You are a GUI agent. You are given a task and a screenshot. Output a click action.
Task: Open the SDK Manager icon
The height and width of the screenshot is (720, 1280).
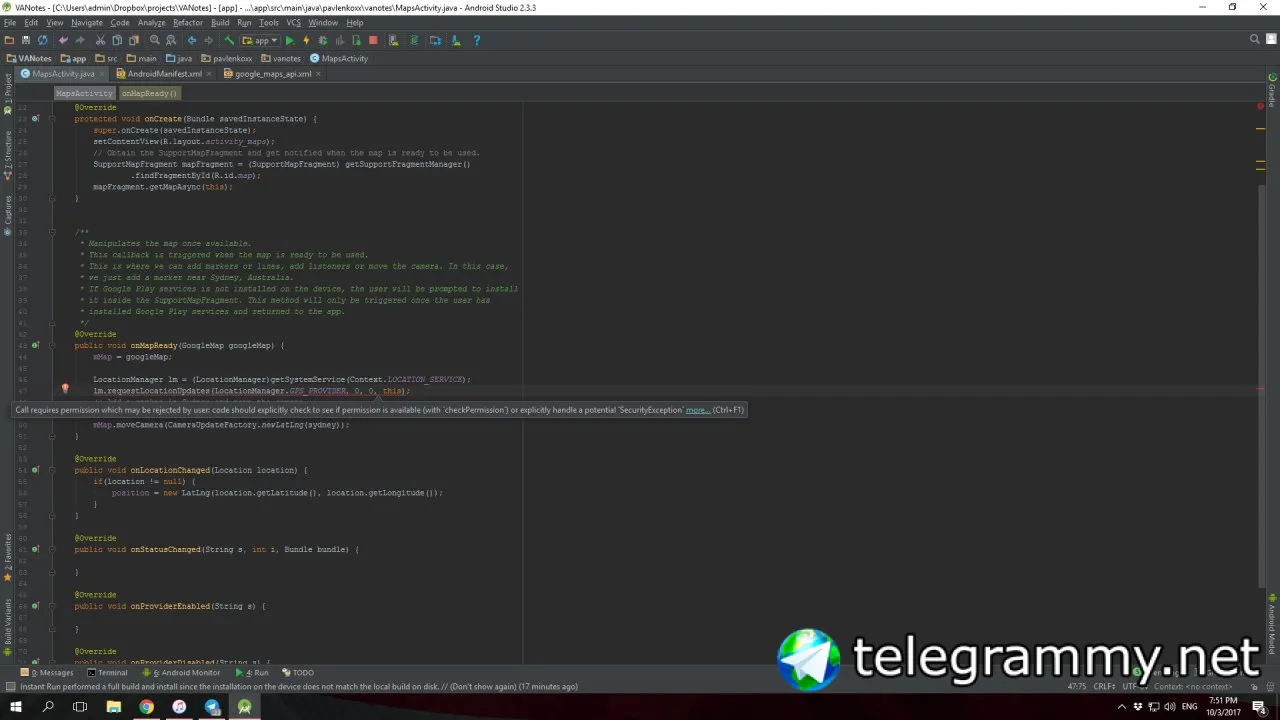(455, 40)
